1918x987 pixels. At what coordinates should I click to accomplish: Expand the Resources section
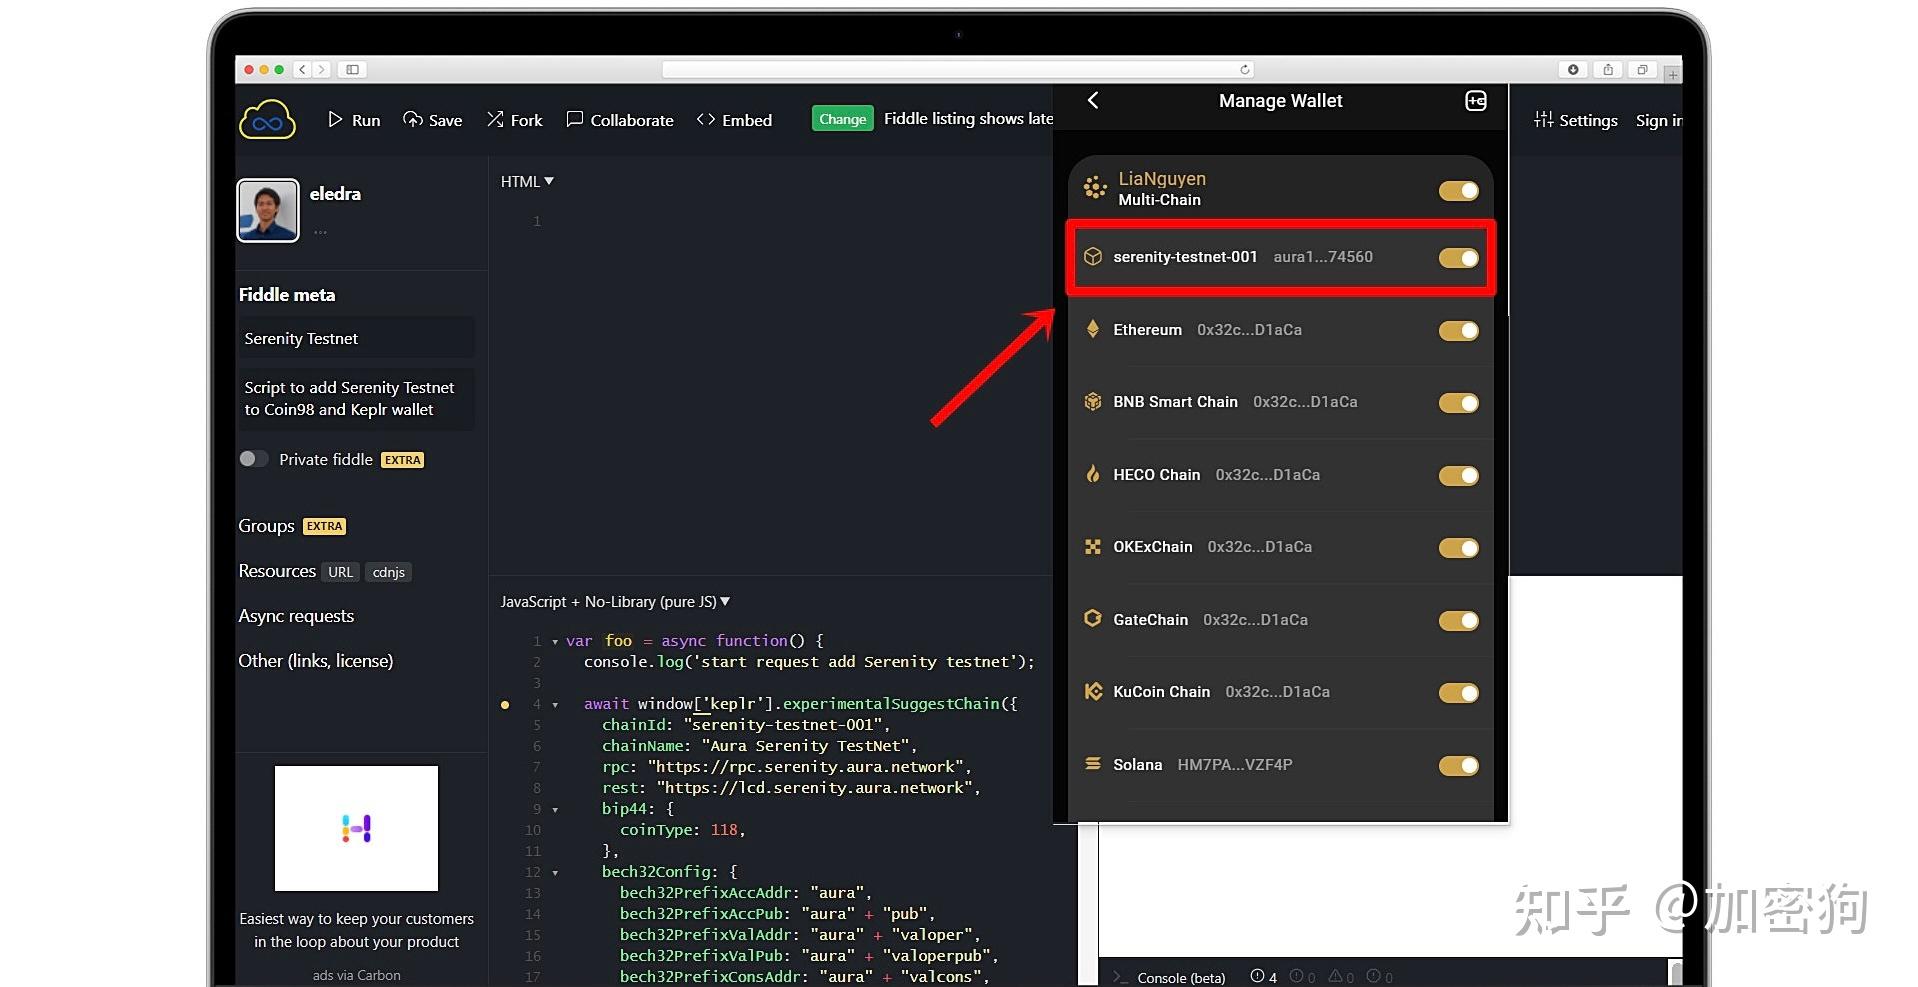[277, 571]
